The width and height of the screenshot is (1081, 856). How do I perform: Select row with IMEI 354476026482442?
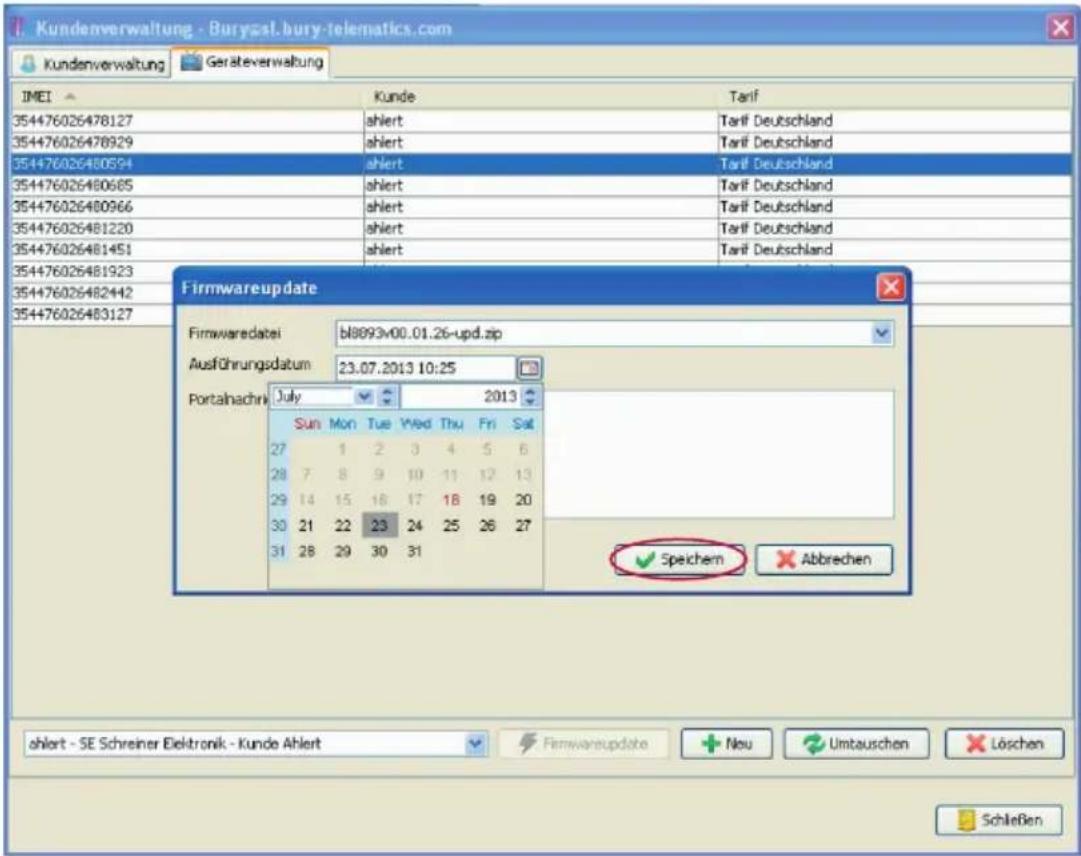click(92, 292)
